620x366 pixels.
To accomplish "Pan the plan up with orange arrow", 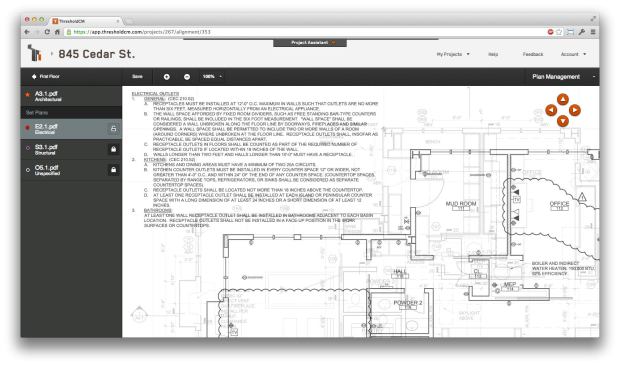I will [563, 99].
